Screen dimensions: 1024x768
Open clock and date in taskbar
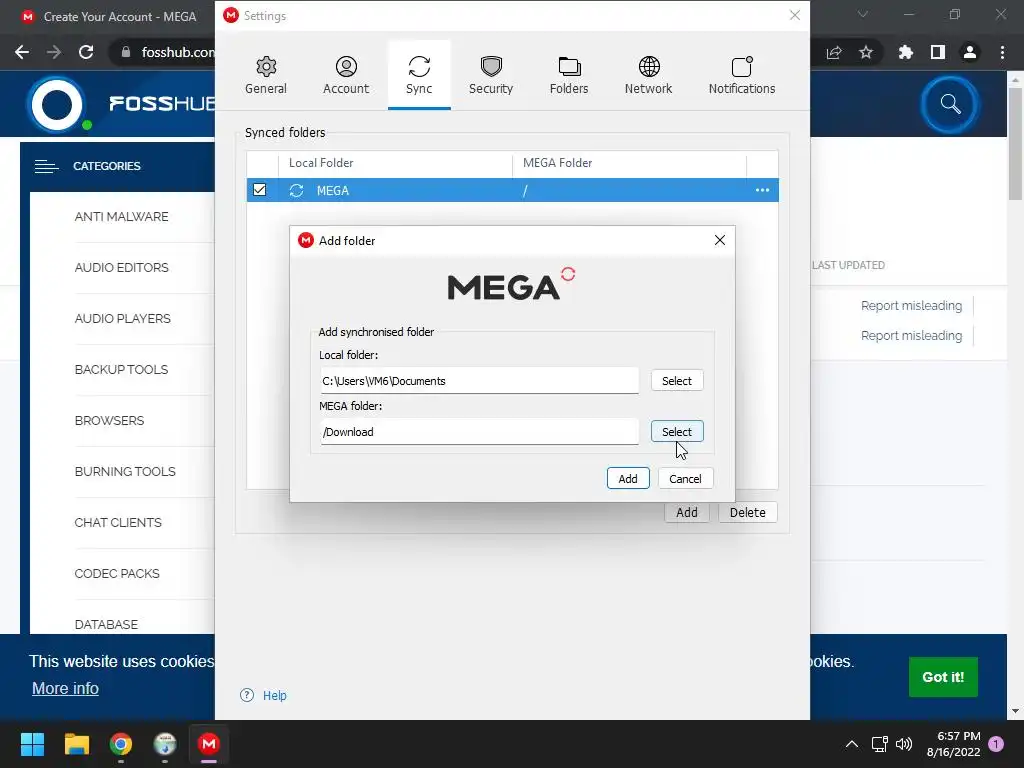[953, 744]
